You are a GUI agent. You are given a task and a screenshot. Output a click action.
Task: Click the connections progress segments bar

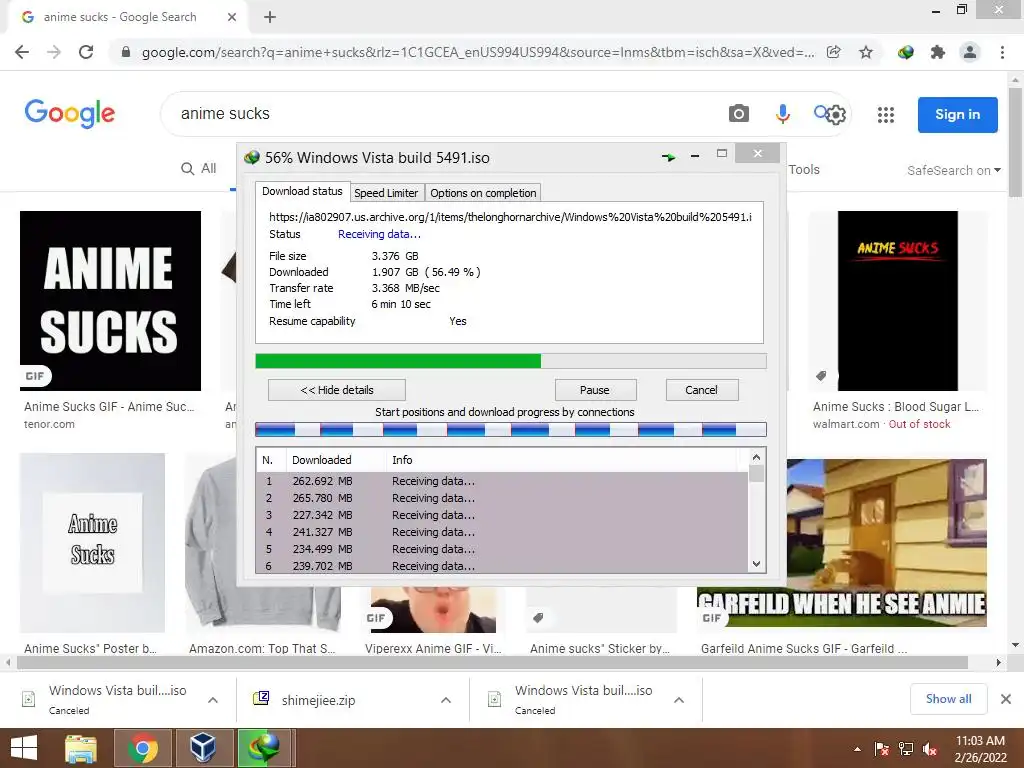click(x=511, y=429)
